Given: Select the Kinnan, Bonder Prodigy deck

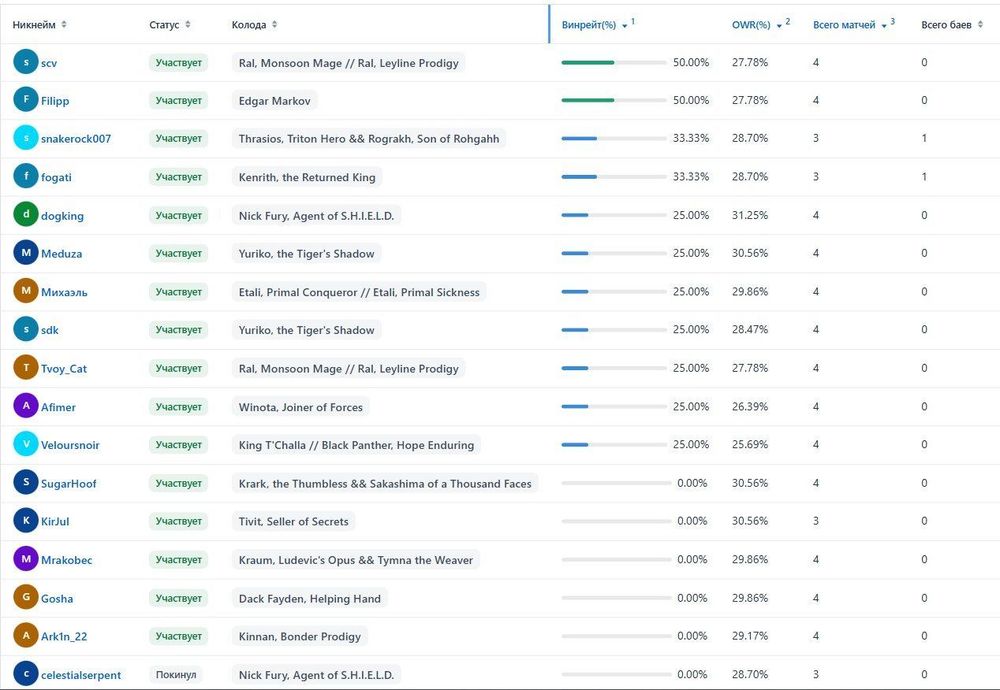Looking at the screenshot, I should pos(300,636).
